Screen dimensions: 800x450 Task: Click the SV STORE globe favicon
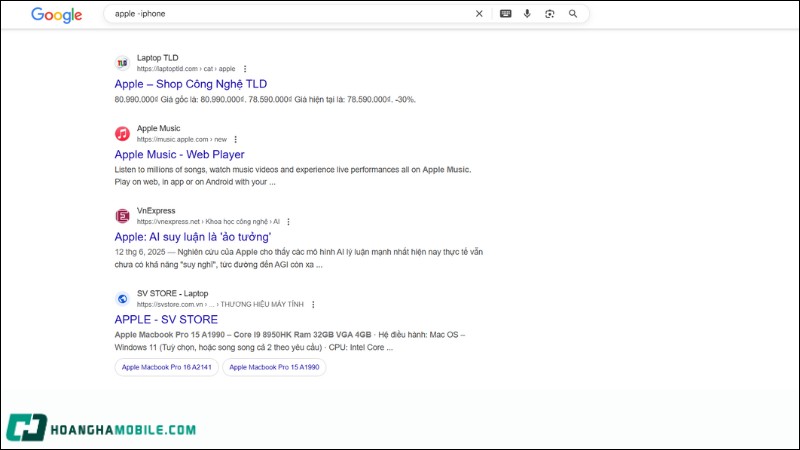(122, 298)
